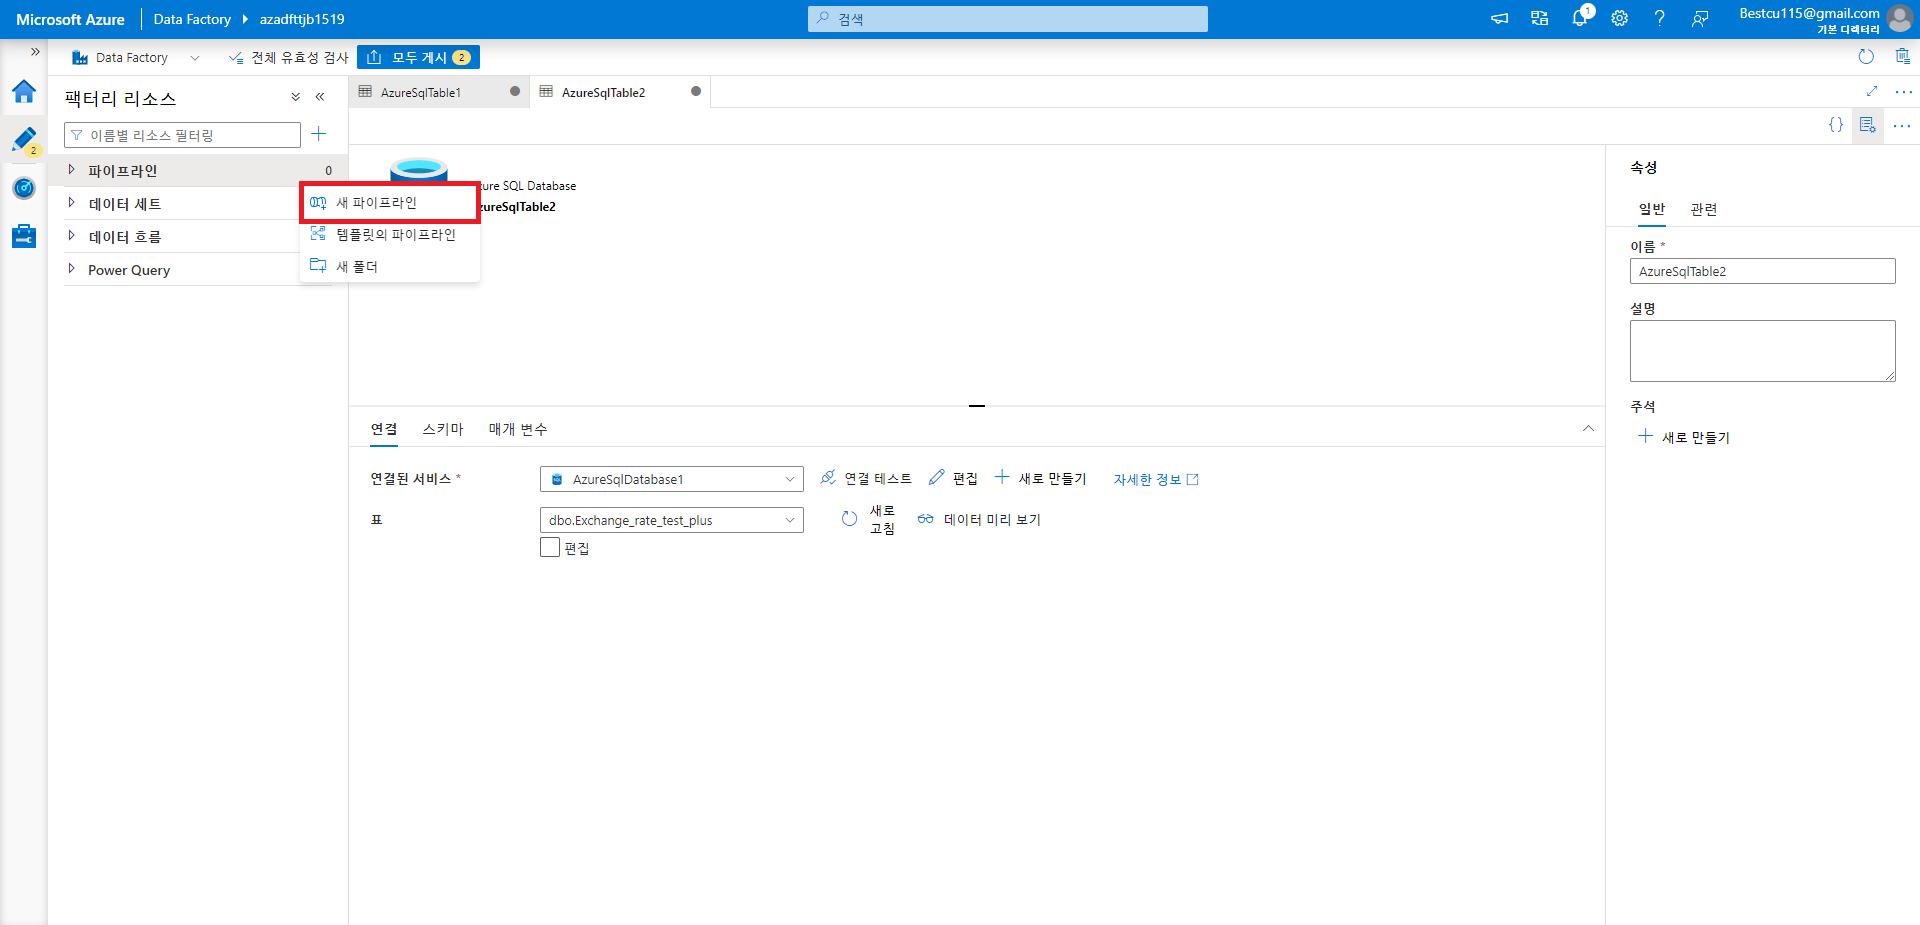Toggle the Edit checkbox under table
This screenshot has height=925, width=1920.
tap(550, 547)
